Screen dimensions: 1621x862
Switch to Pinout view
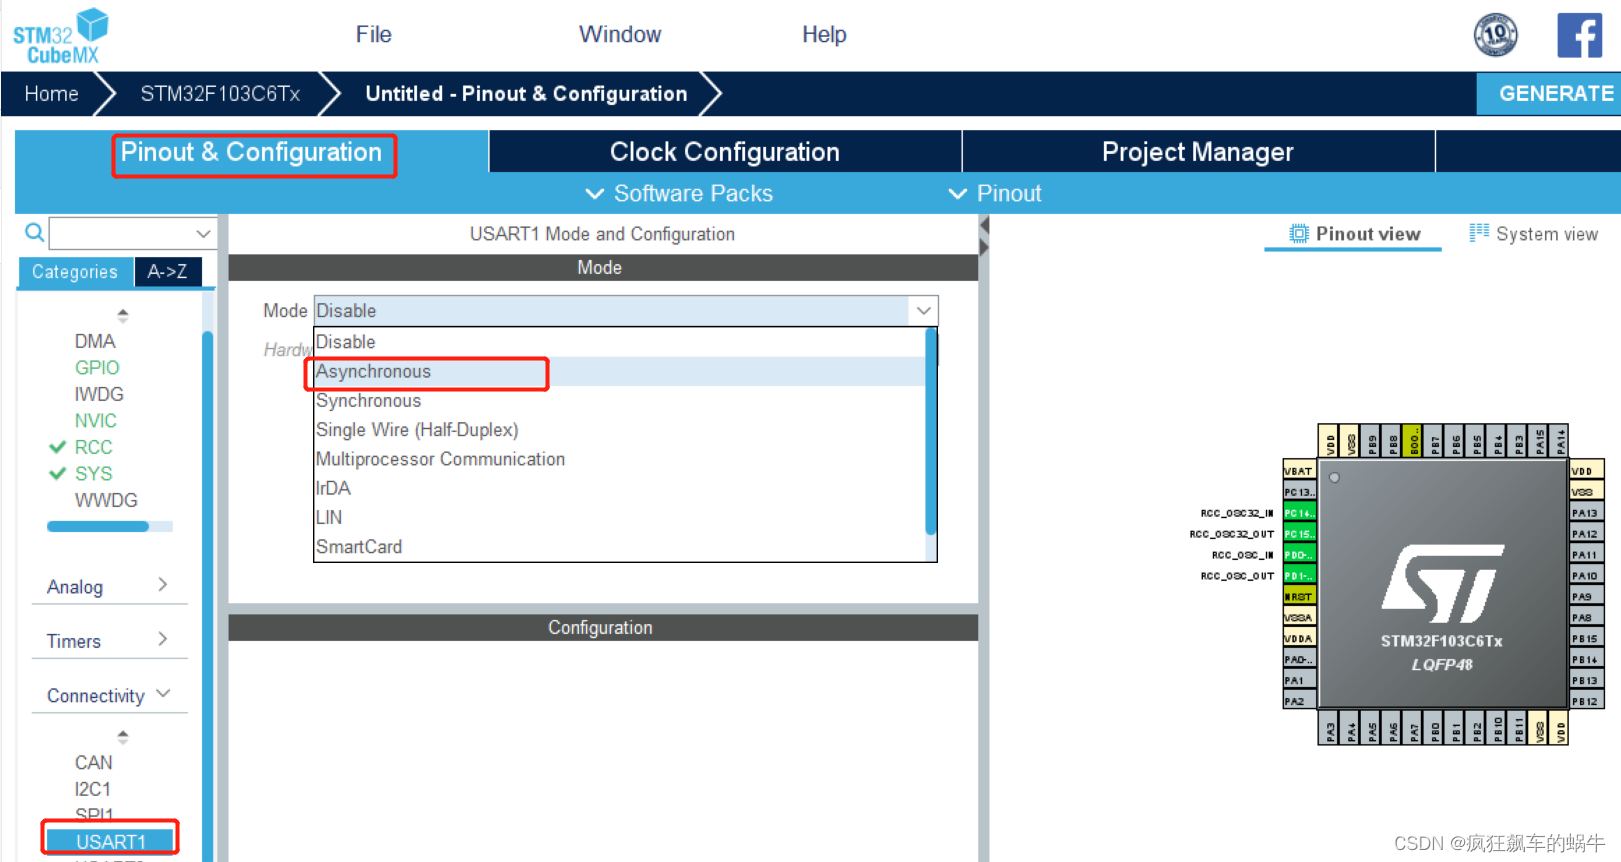[1354, 234]
